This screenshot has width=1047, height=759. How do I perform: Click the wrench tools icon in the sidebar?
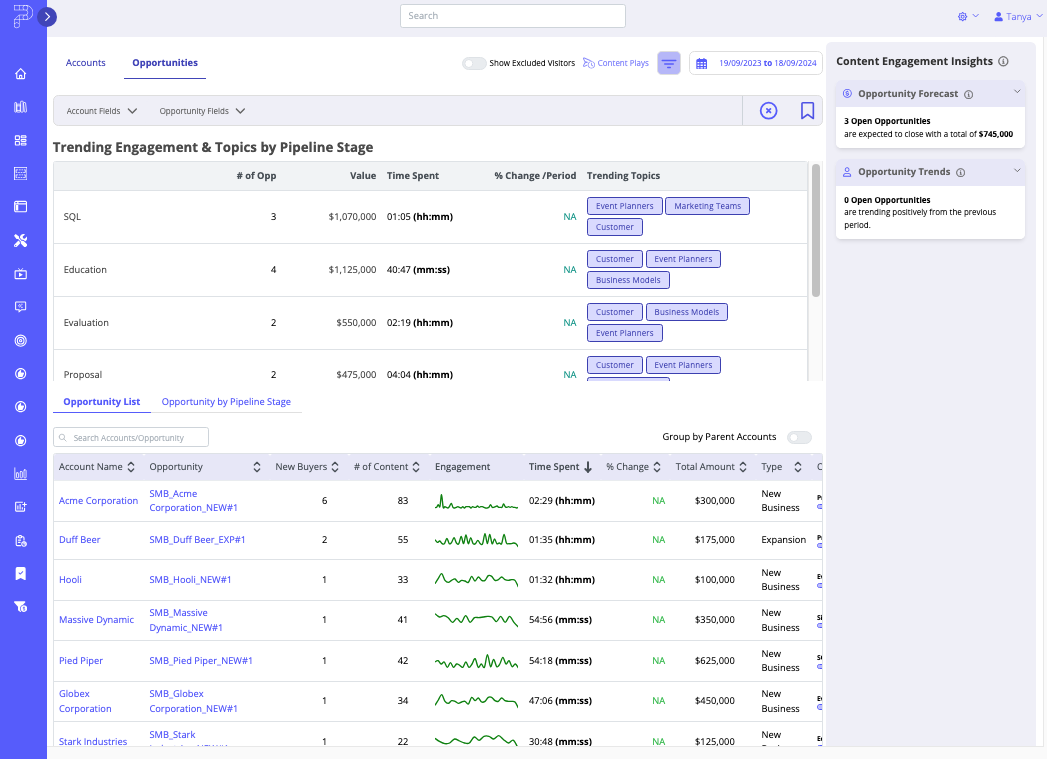click(20, 240)
